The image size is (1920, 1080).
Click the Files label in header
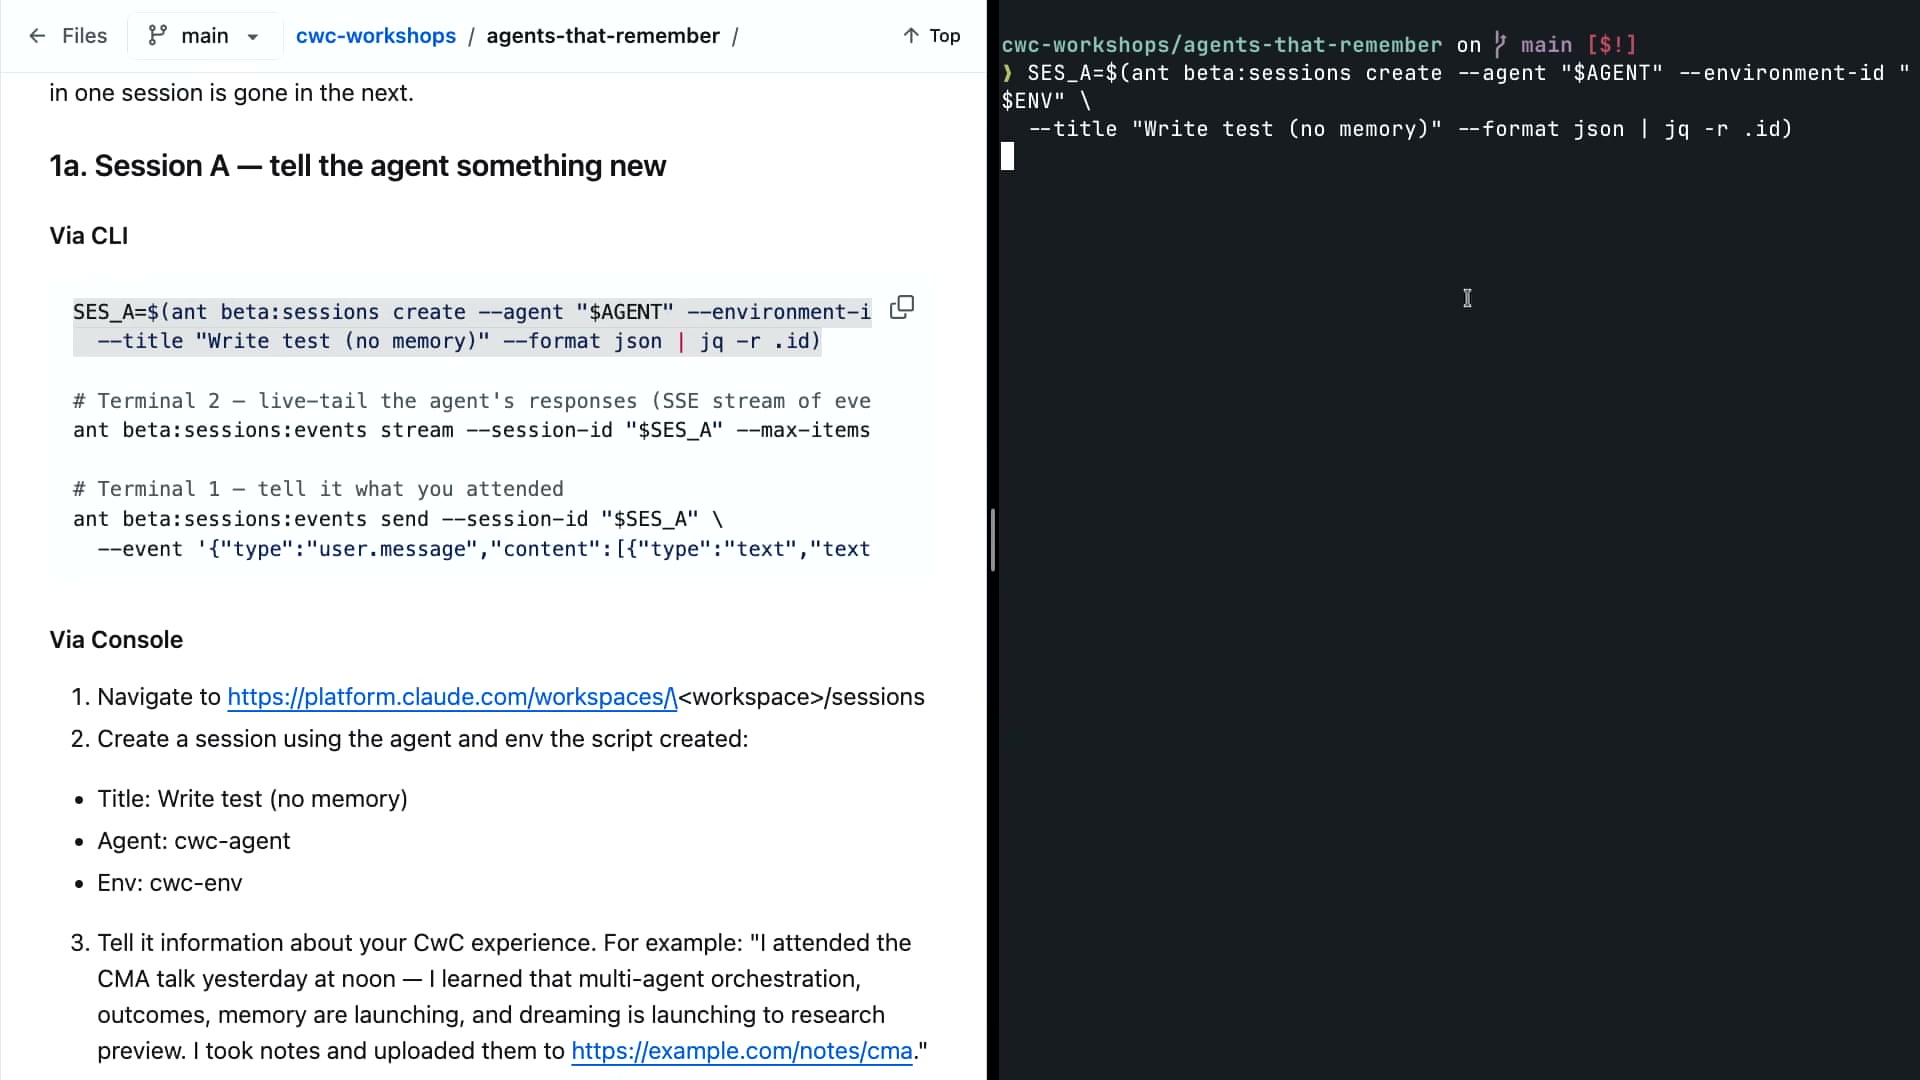point(84,36)
